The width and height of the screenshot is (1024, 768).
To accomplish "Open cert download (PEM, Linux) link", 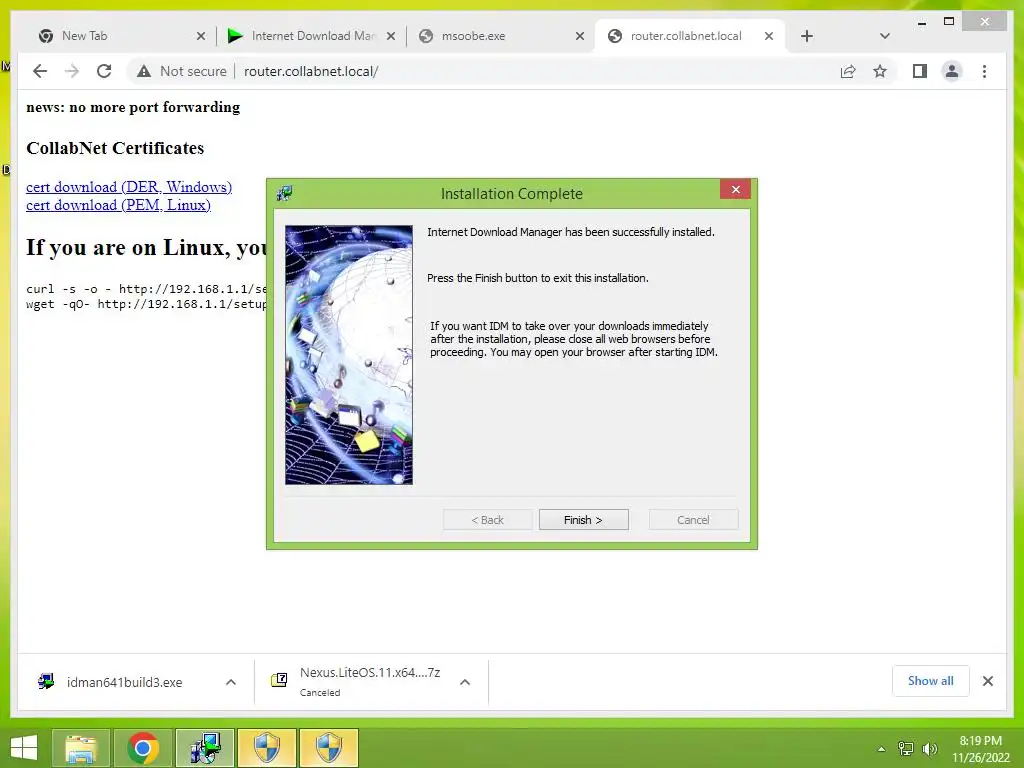I will (x=118, y=205).
